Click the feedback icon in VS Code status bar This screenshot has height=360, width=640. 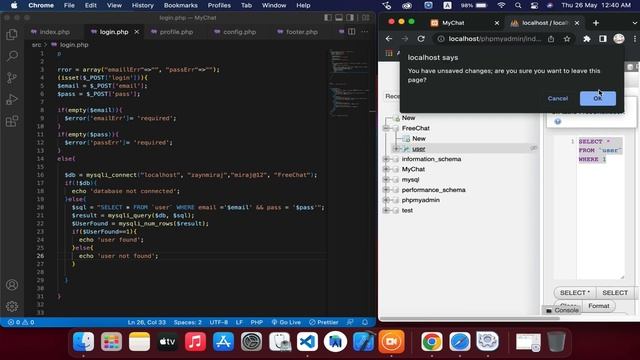(x=350, y=322)
